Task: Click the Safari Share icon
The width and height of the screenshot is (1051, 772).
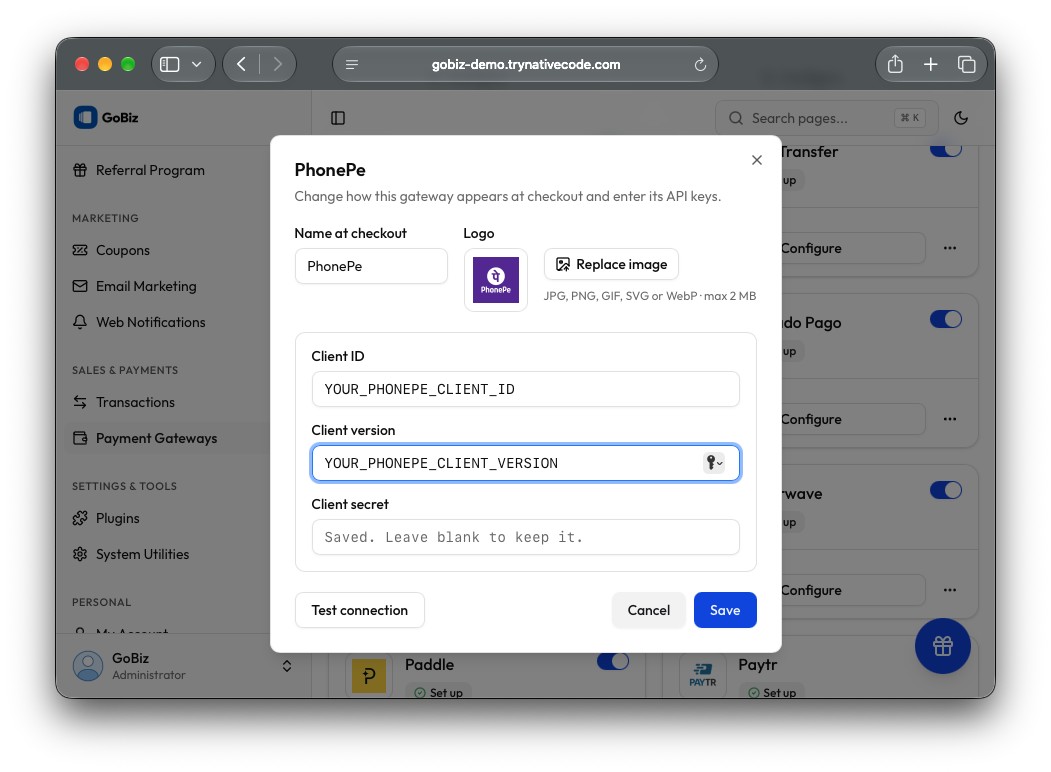Action: pos(895,64)
